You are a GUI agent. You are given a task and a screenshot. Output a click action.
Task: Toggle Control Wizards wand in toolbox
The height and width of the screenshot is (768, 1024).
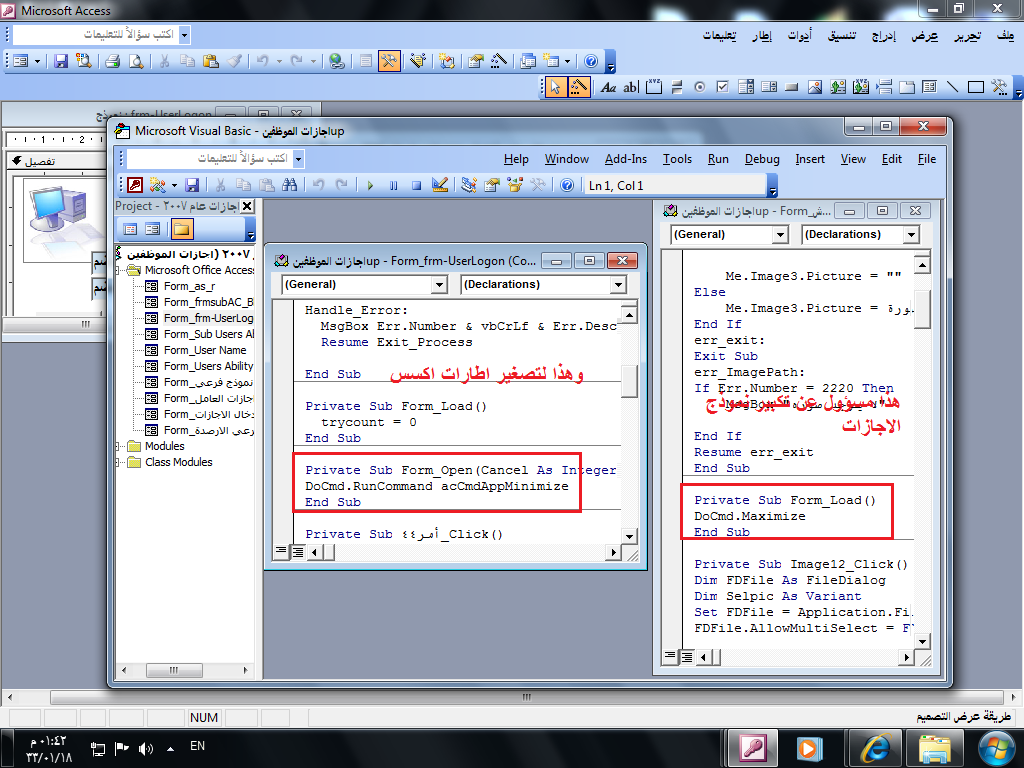pyautogui.click(x=579, y=87)
